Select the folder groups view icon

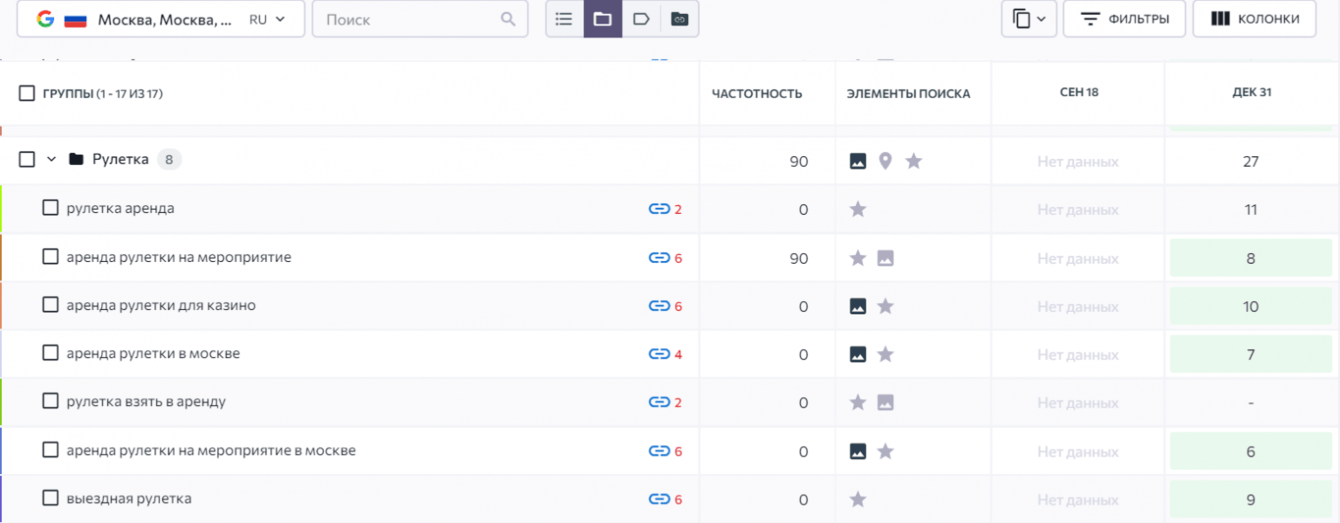[603, 19]
